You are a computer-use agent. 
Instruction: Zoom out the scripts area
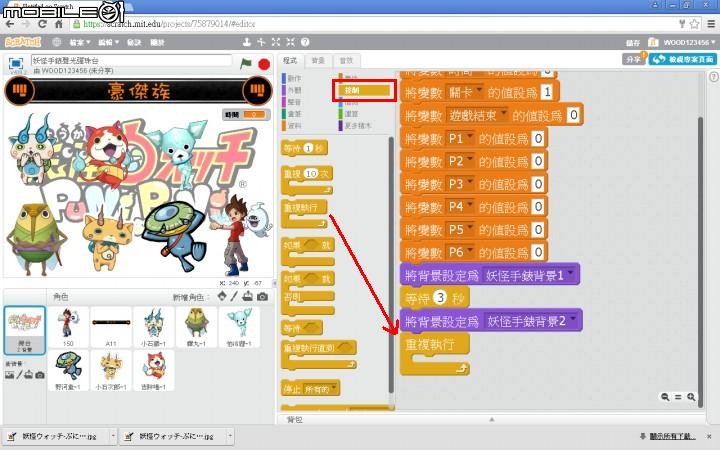click(665, 397)
